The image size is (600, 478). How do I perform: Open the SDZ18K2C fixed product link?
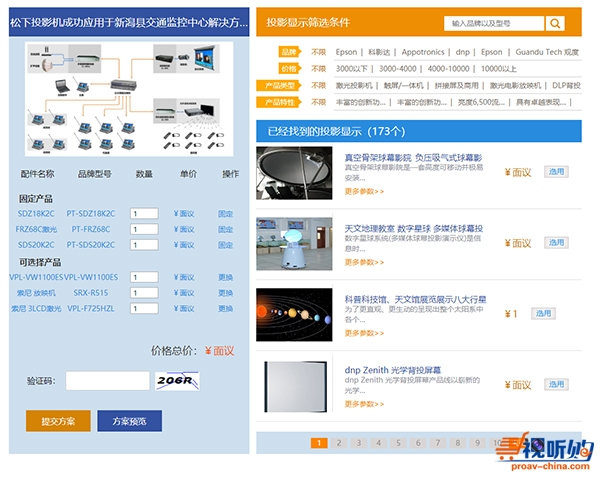[36, 214]
